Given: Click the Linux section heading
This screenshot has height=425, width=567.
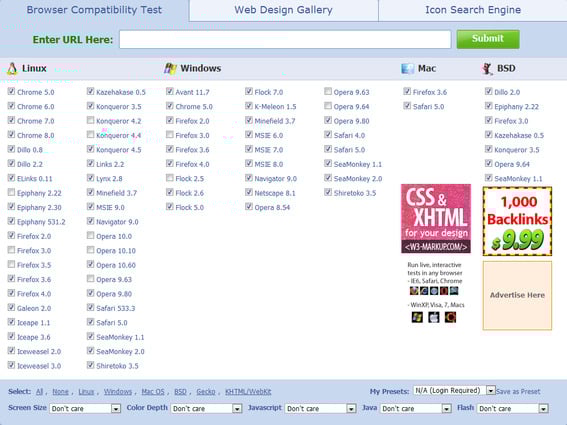Looking at the screenshot, I should pyautogui.click(x=34, y=68).
